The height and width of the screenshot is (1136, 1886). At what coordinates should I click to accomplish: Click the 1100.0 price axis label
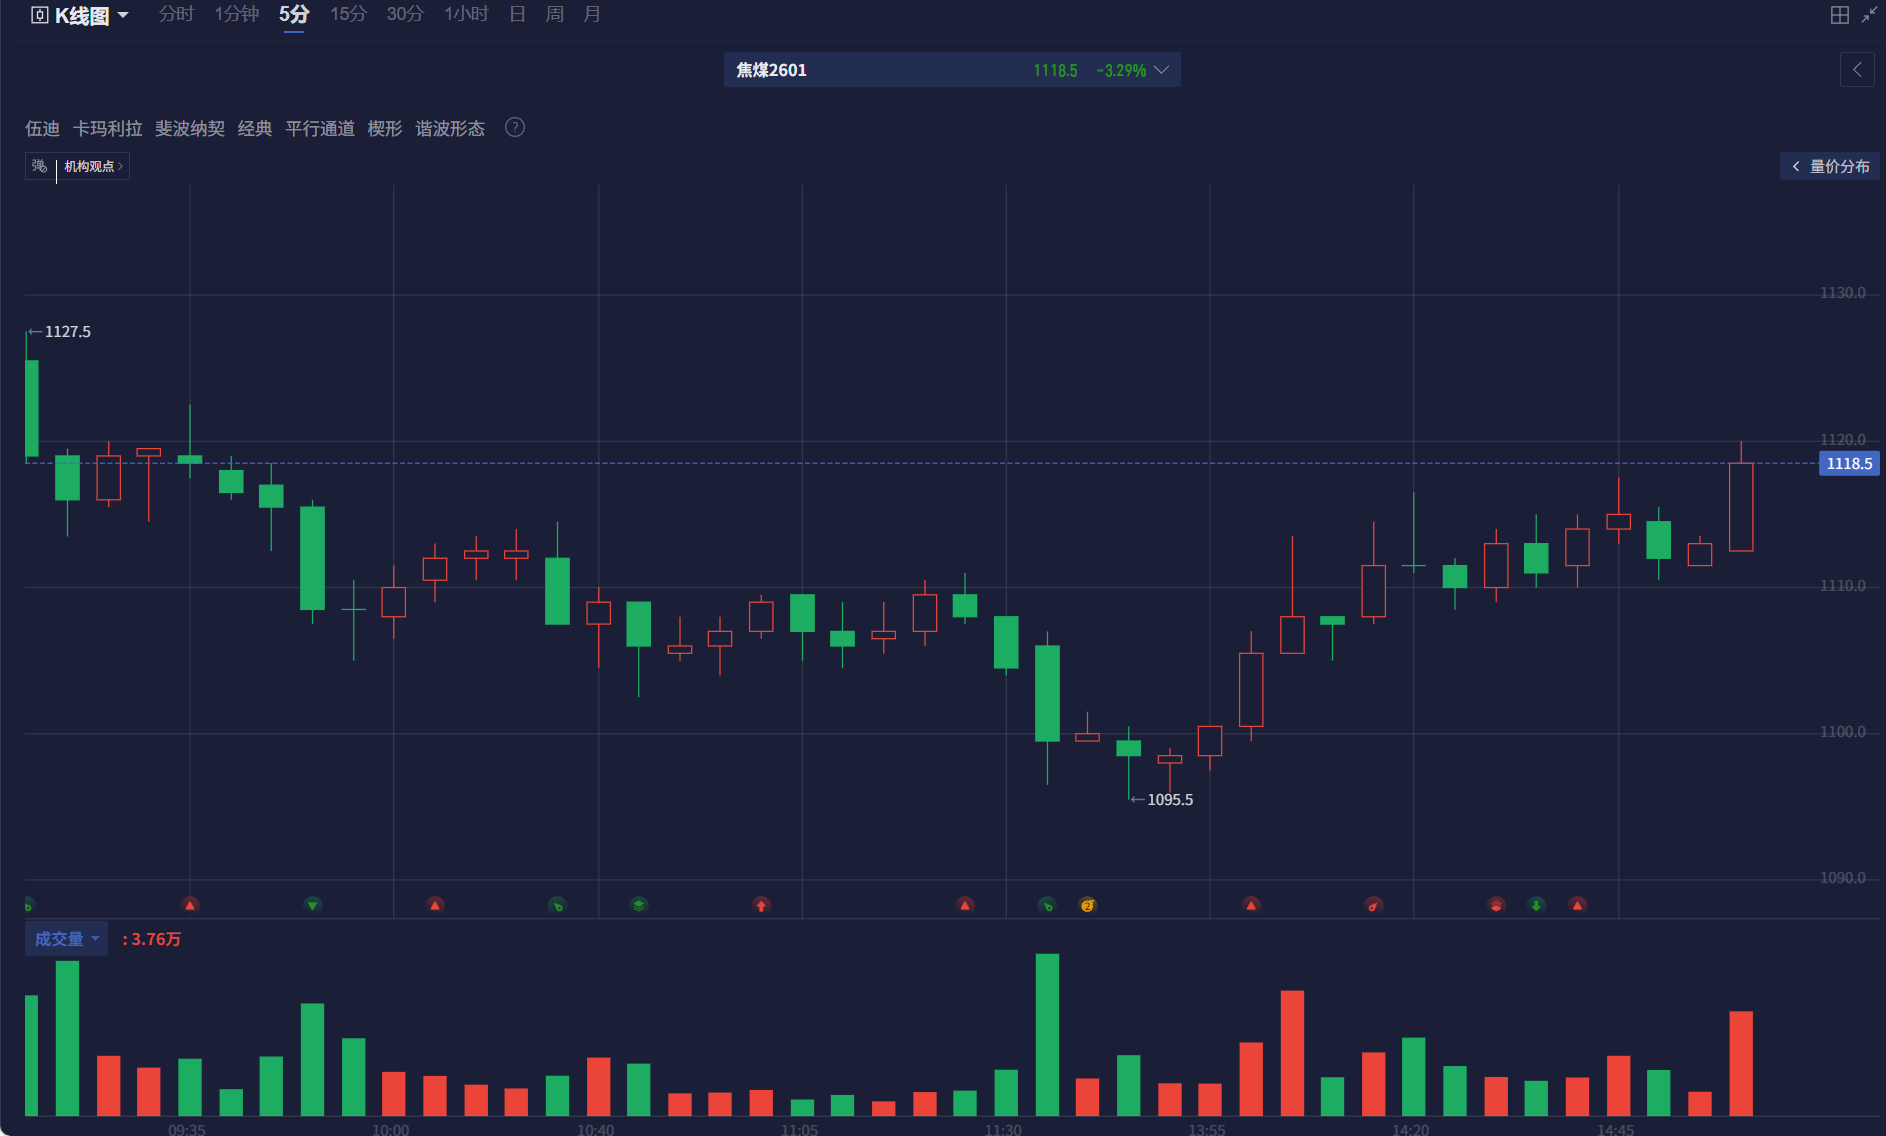1842,732
